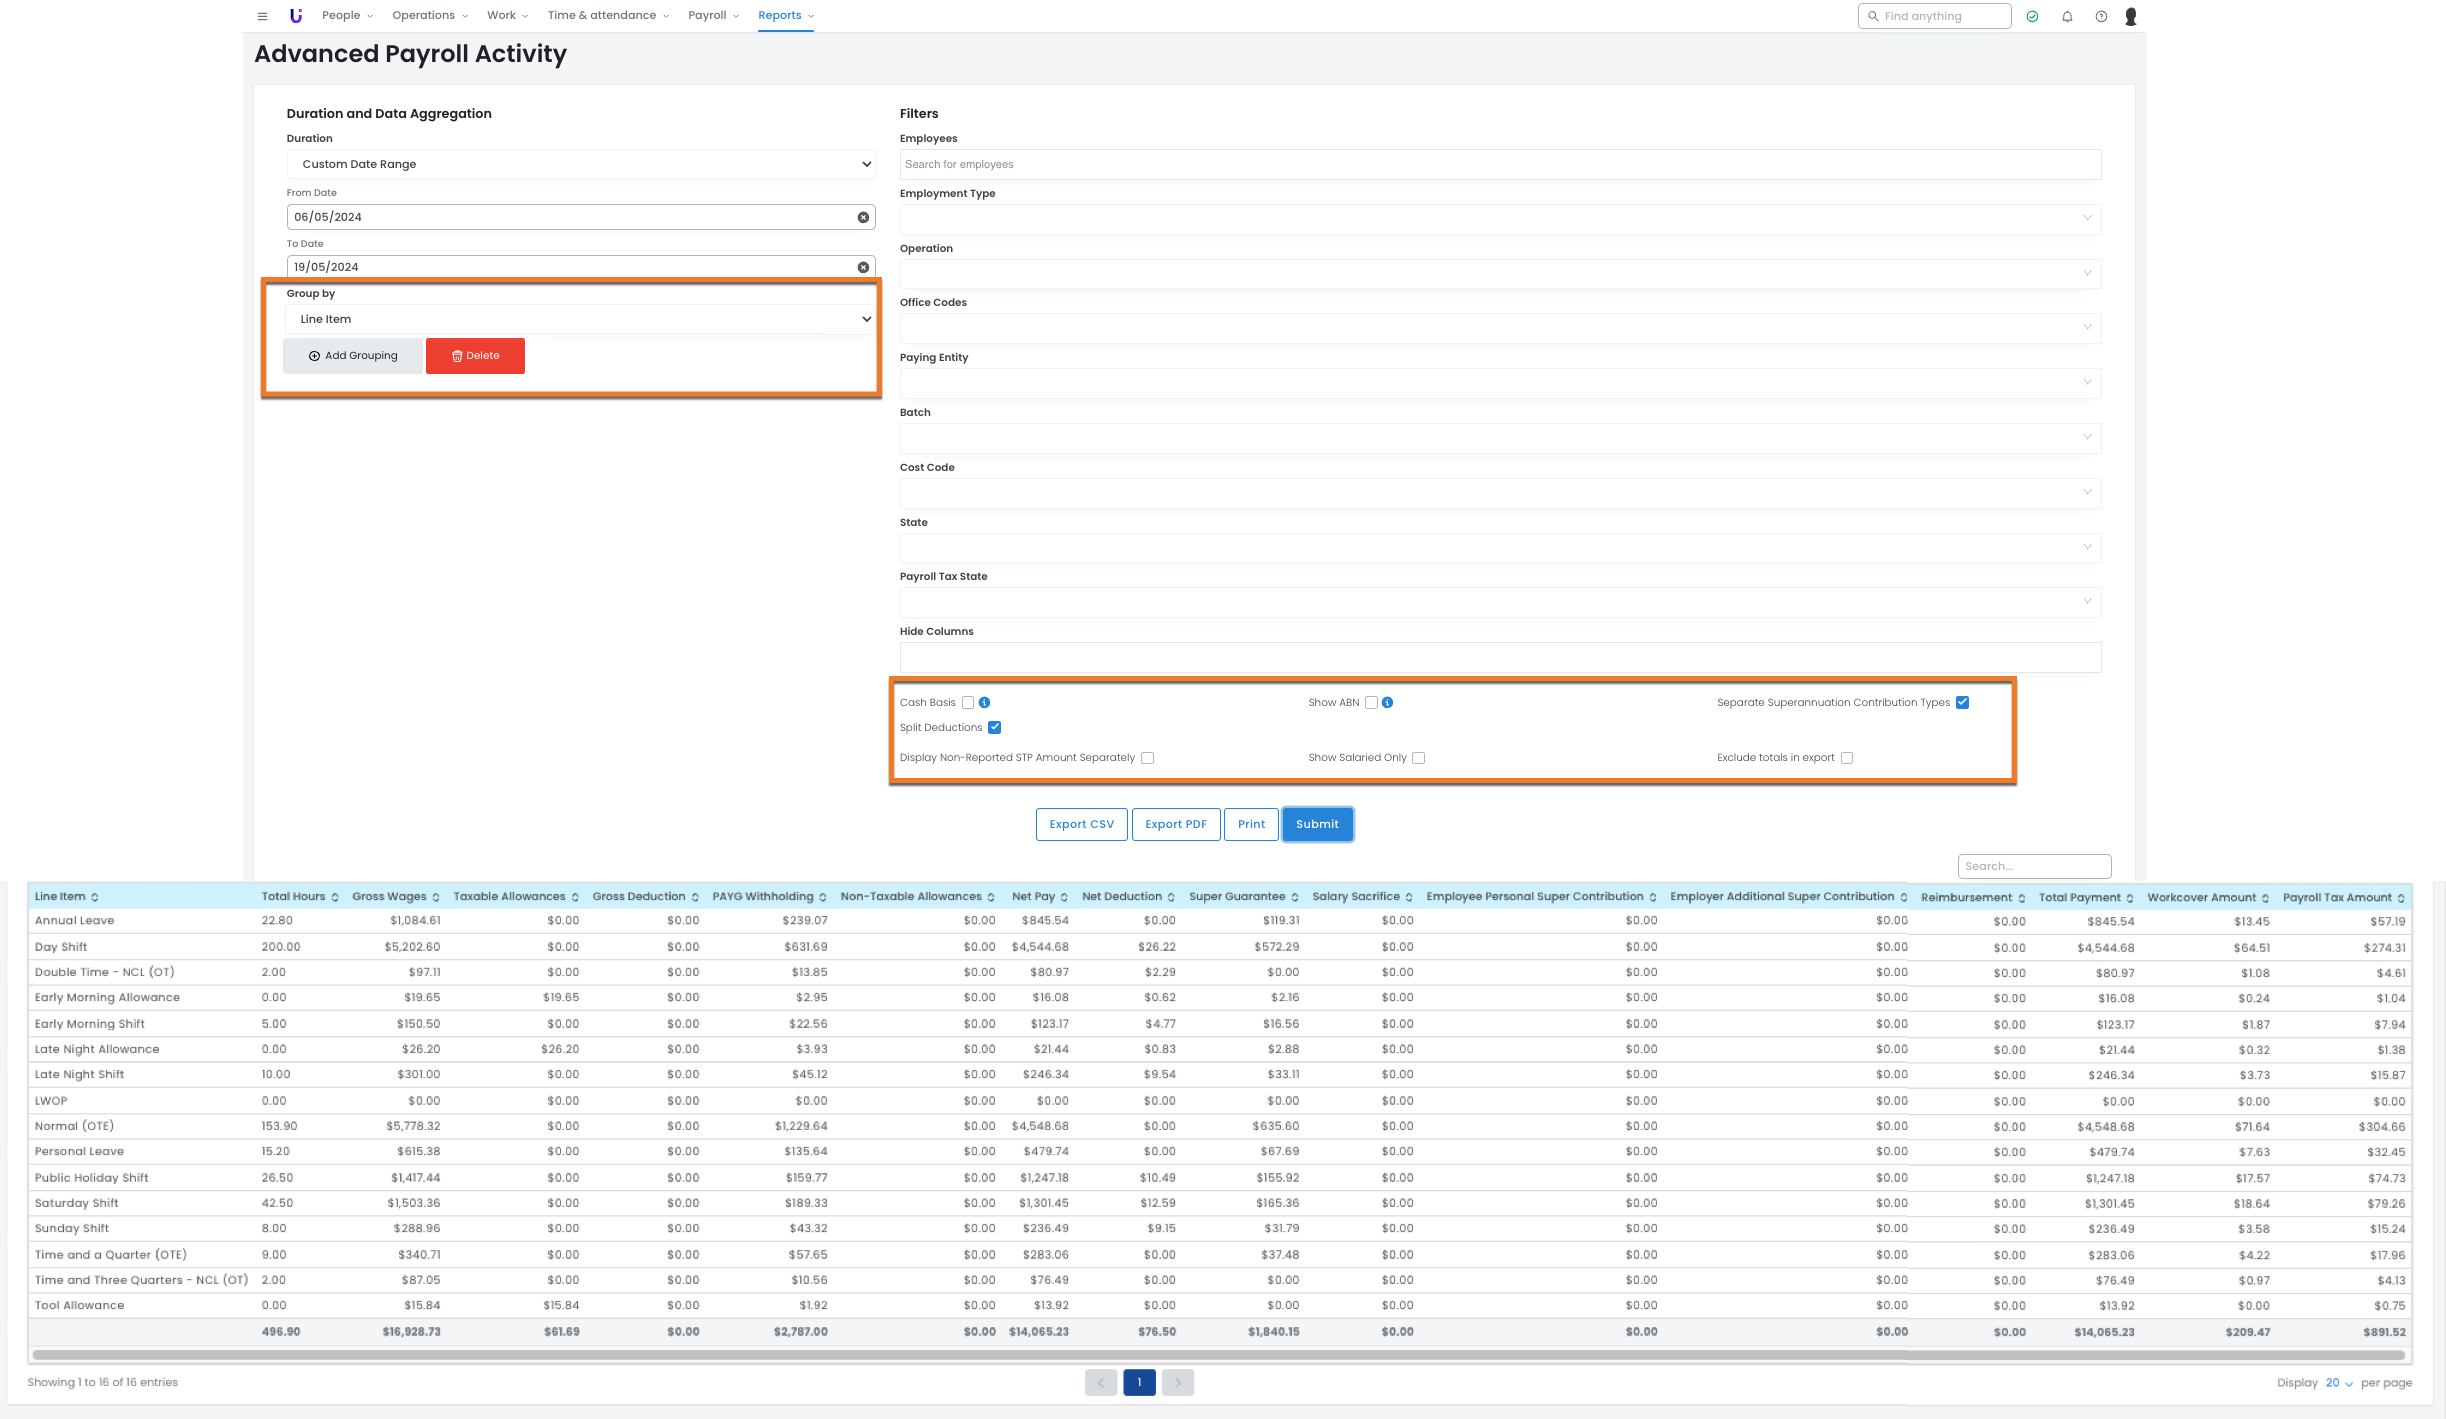
Task: Open the hamburger menu icon
Action: click(x=262, y=16)
